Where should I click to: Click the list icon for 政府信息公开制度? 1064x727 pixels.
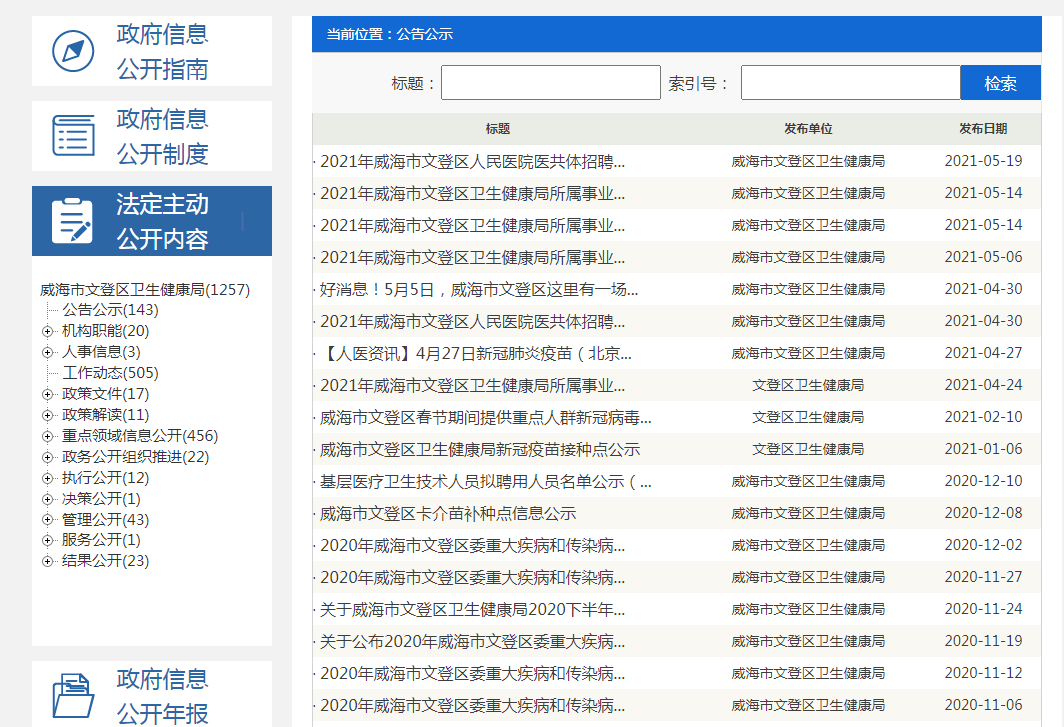click(x=73, y=136)
